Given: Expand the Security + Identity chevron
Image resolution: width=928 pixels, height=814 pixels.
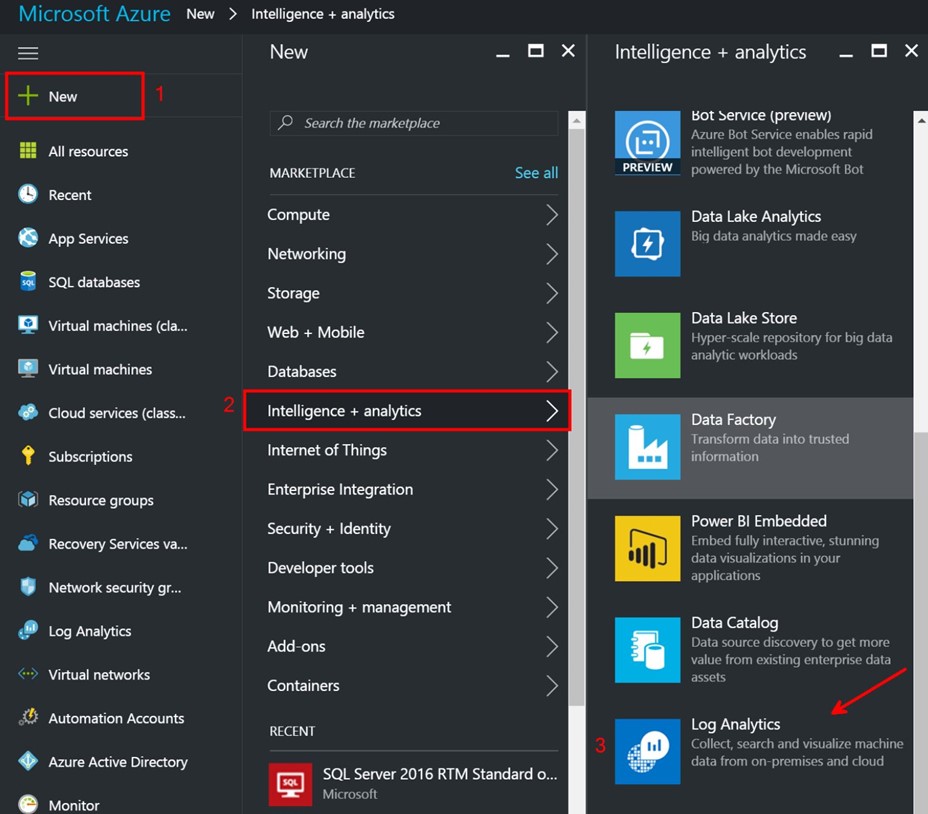Looking at the screenshot, I should (x=552, y=529).
